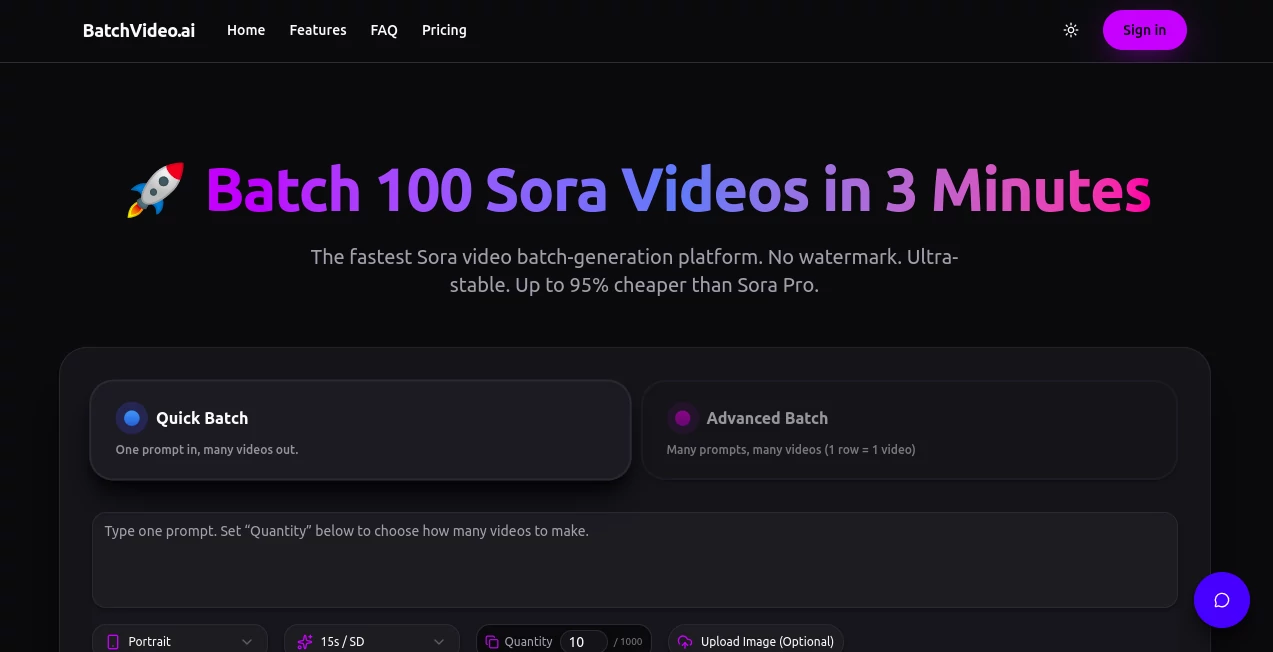This screenshot has width=1273, height=652.
Task: Select the Advanced Batch mode radio
Action: tap(682, 417)
